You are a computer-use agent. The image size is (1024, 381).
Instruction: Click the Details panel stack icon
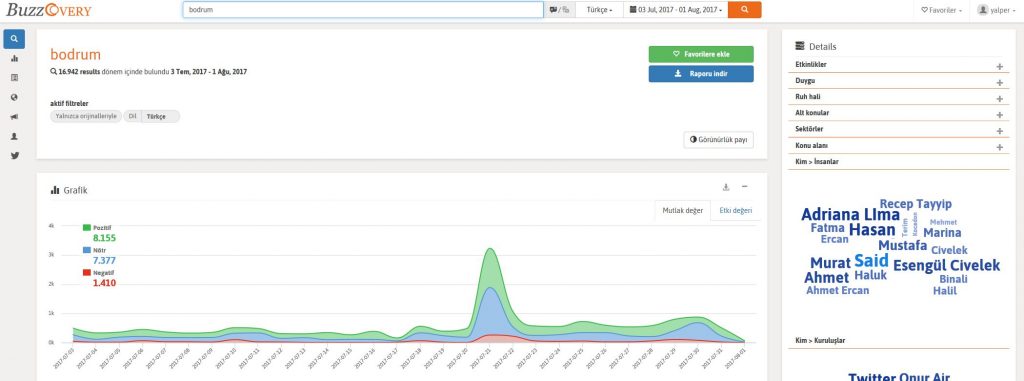click(x=799, y=46)
